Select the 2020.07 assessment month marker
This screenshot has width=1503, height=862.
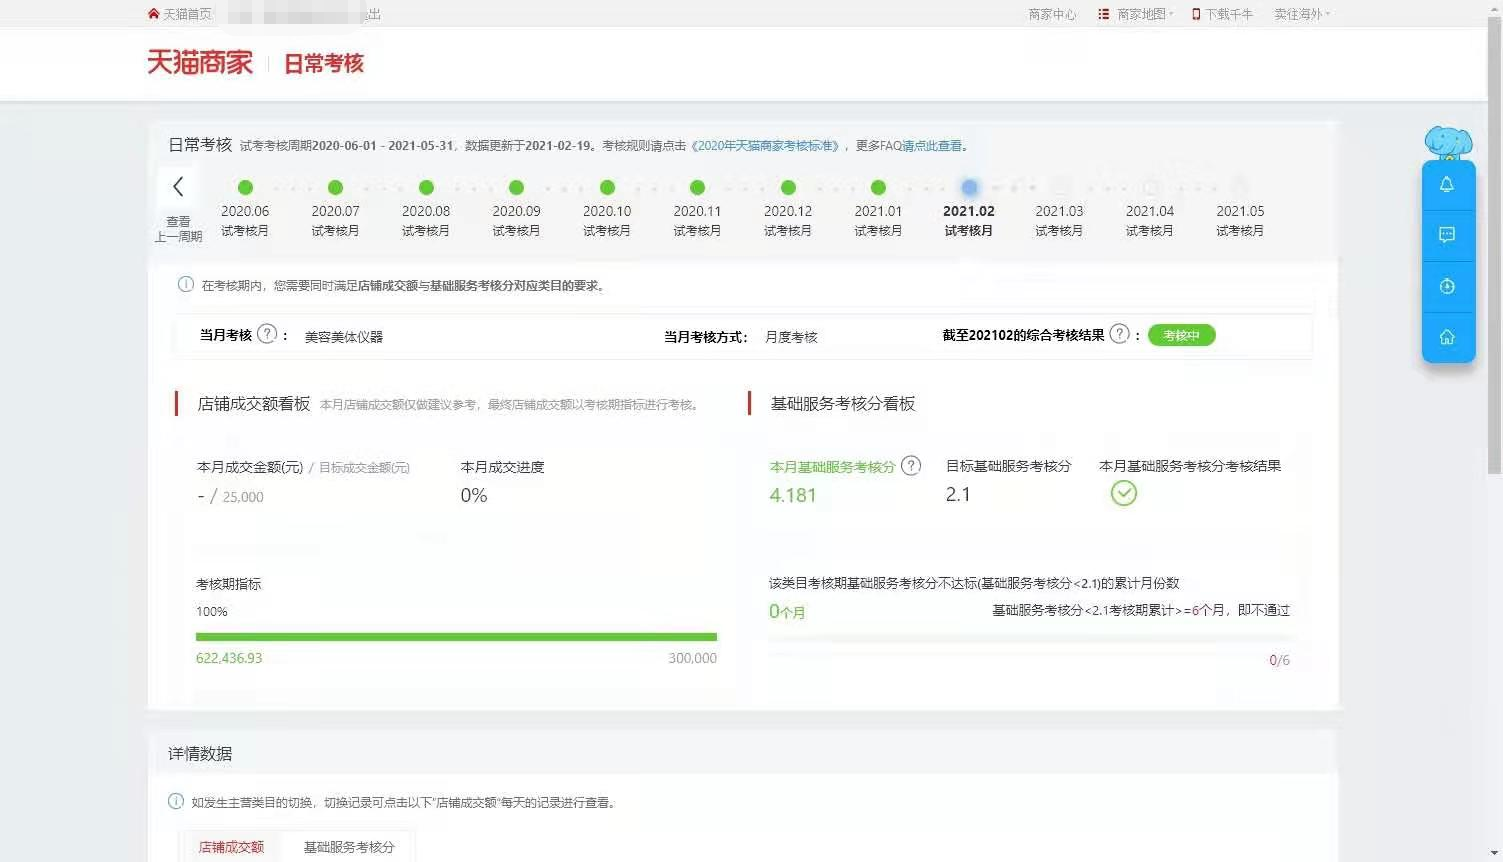(335, 187)
